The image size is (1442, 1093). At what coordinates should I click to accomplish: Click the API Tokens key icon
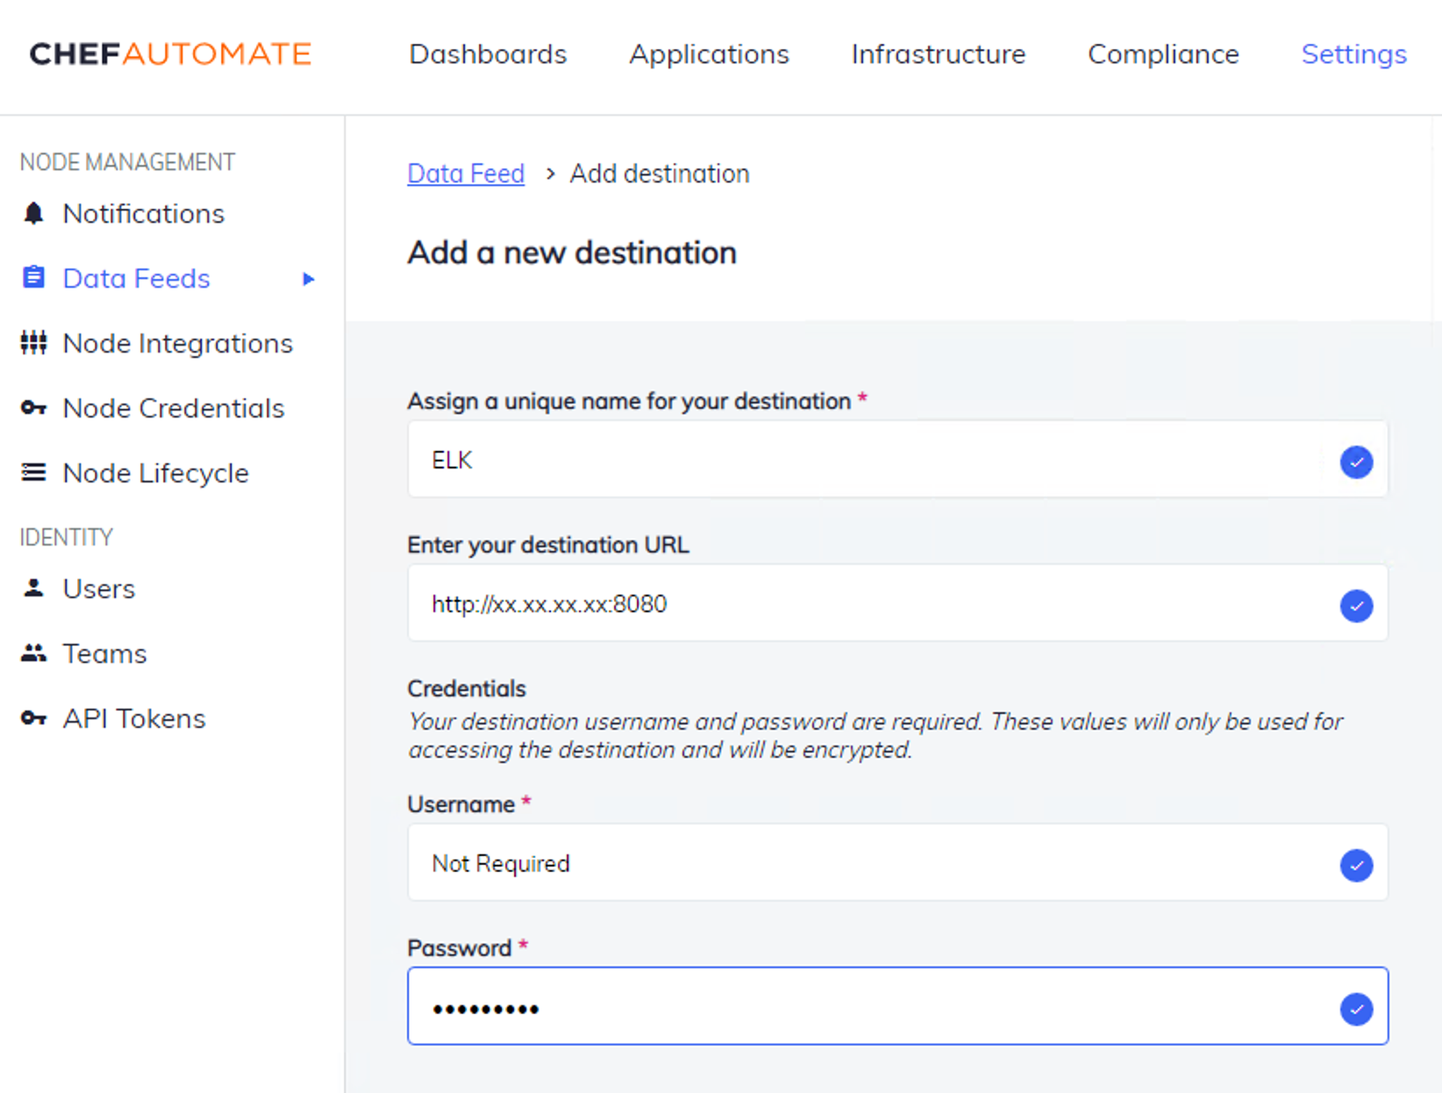point(34,718)
